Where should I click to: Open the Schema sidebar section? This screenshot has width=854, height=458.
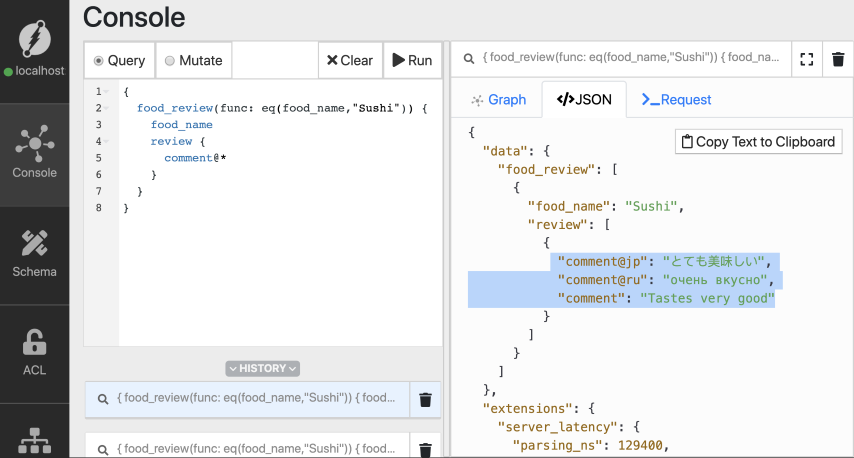tap(35, 253)
